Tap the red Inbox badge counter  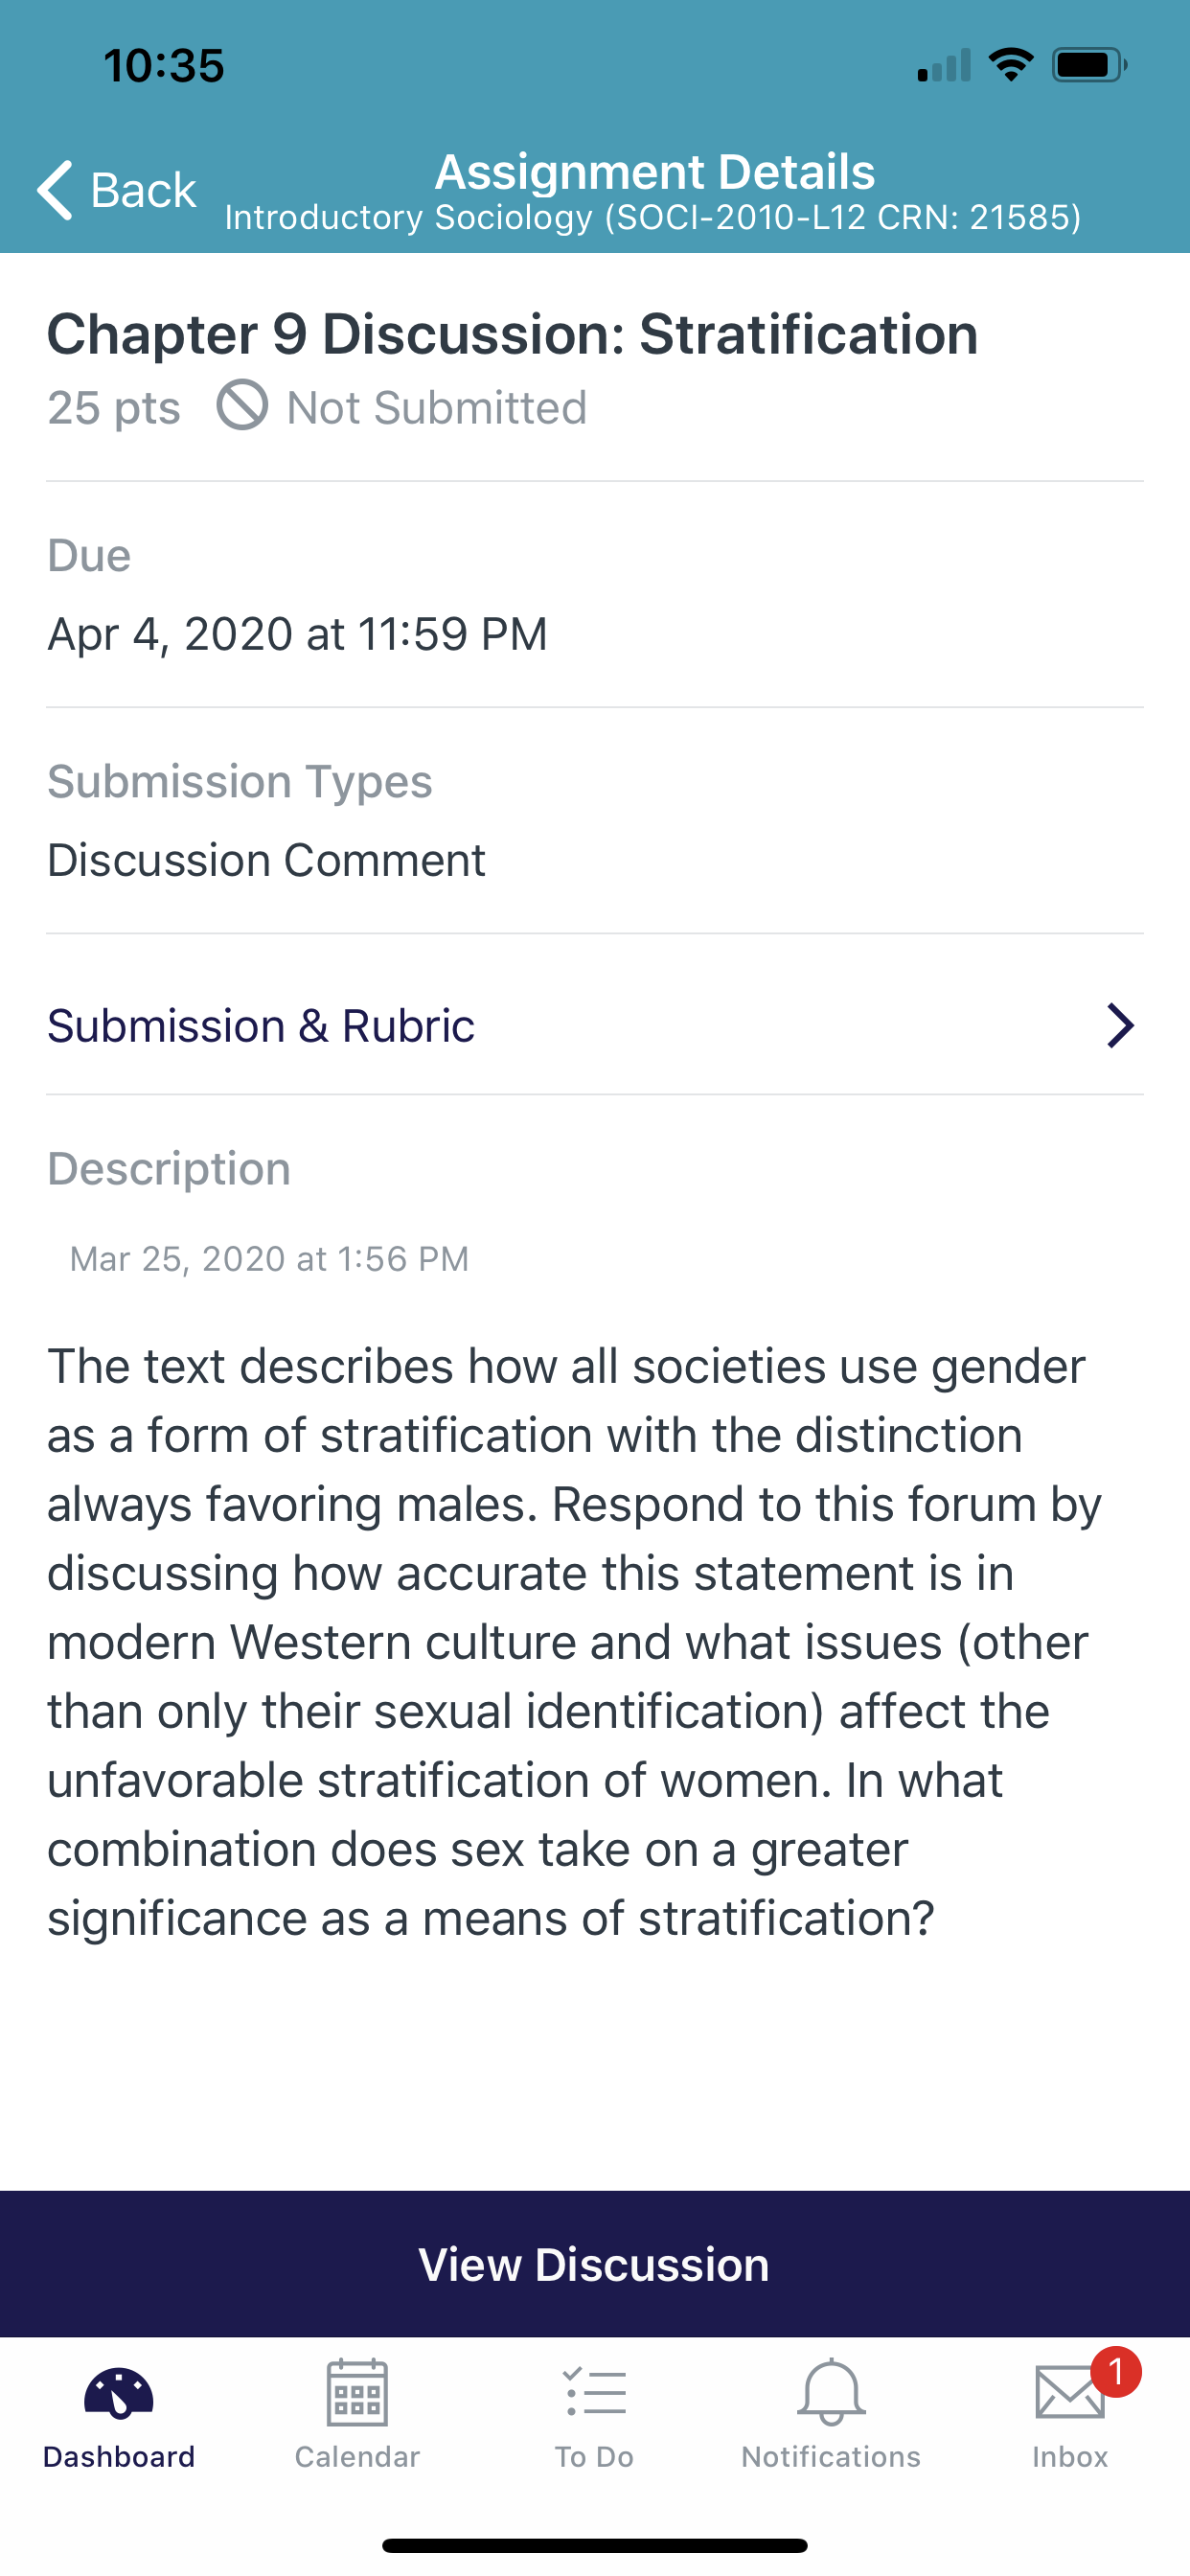(x=1116, y=2372)
